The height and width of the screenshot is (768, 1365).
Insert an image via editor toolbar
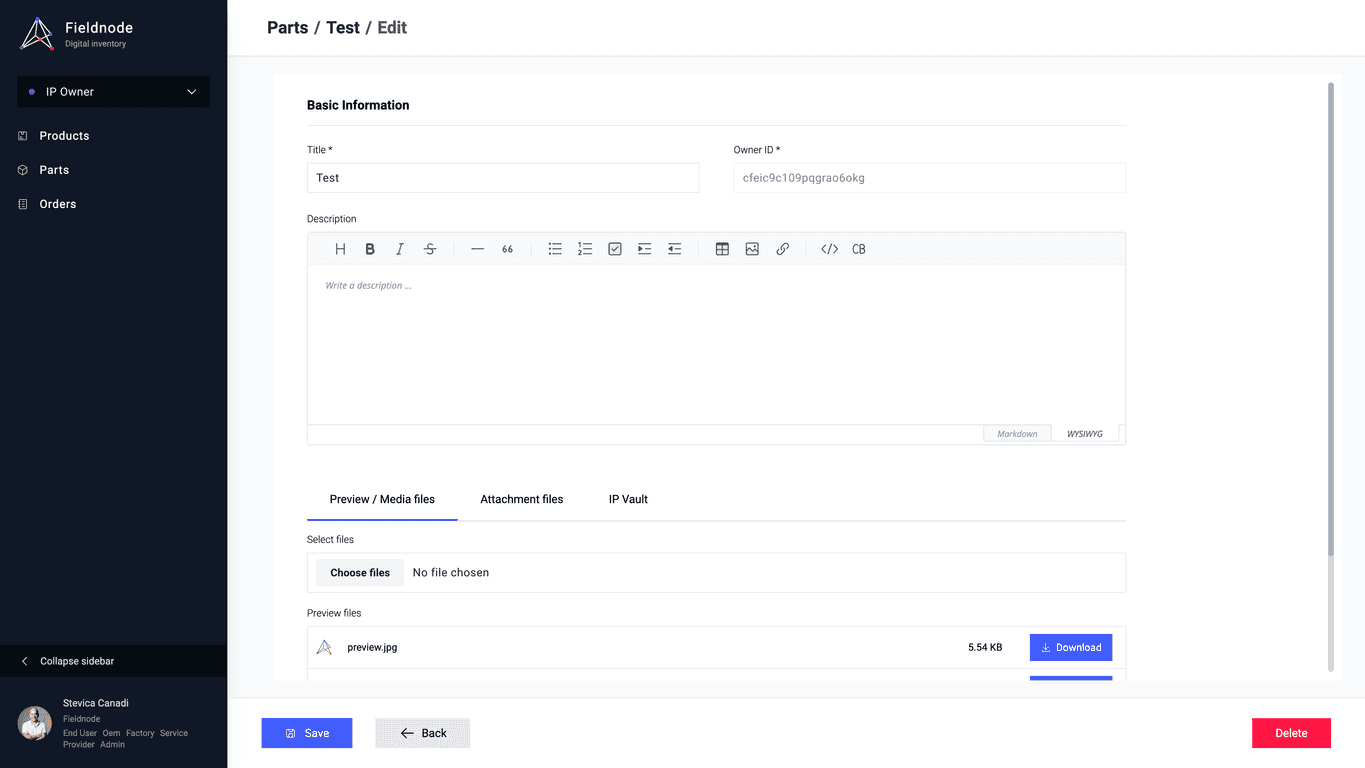[752, 249]
